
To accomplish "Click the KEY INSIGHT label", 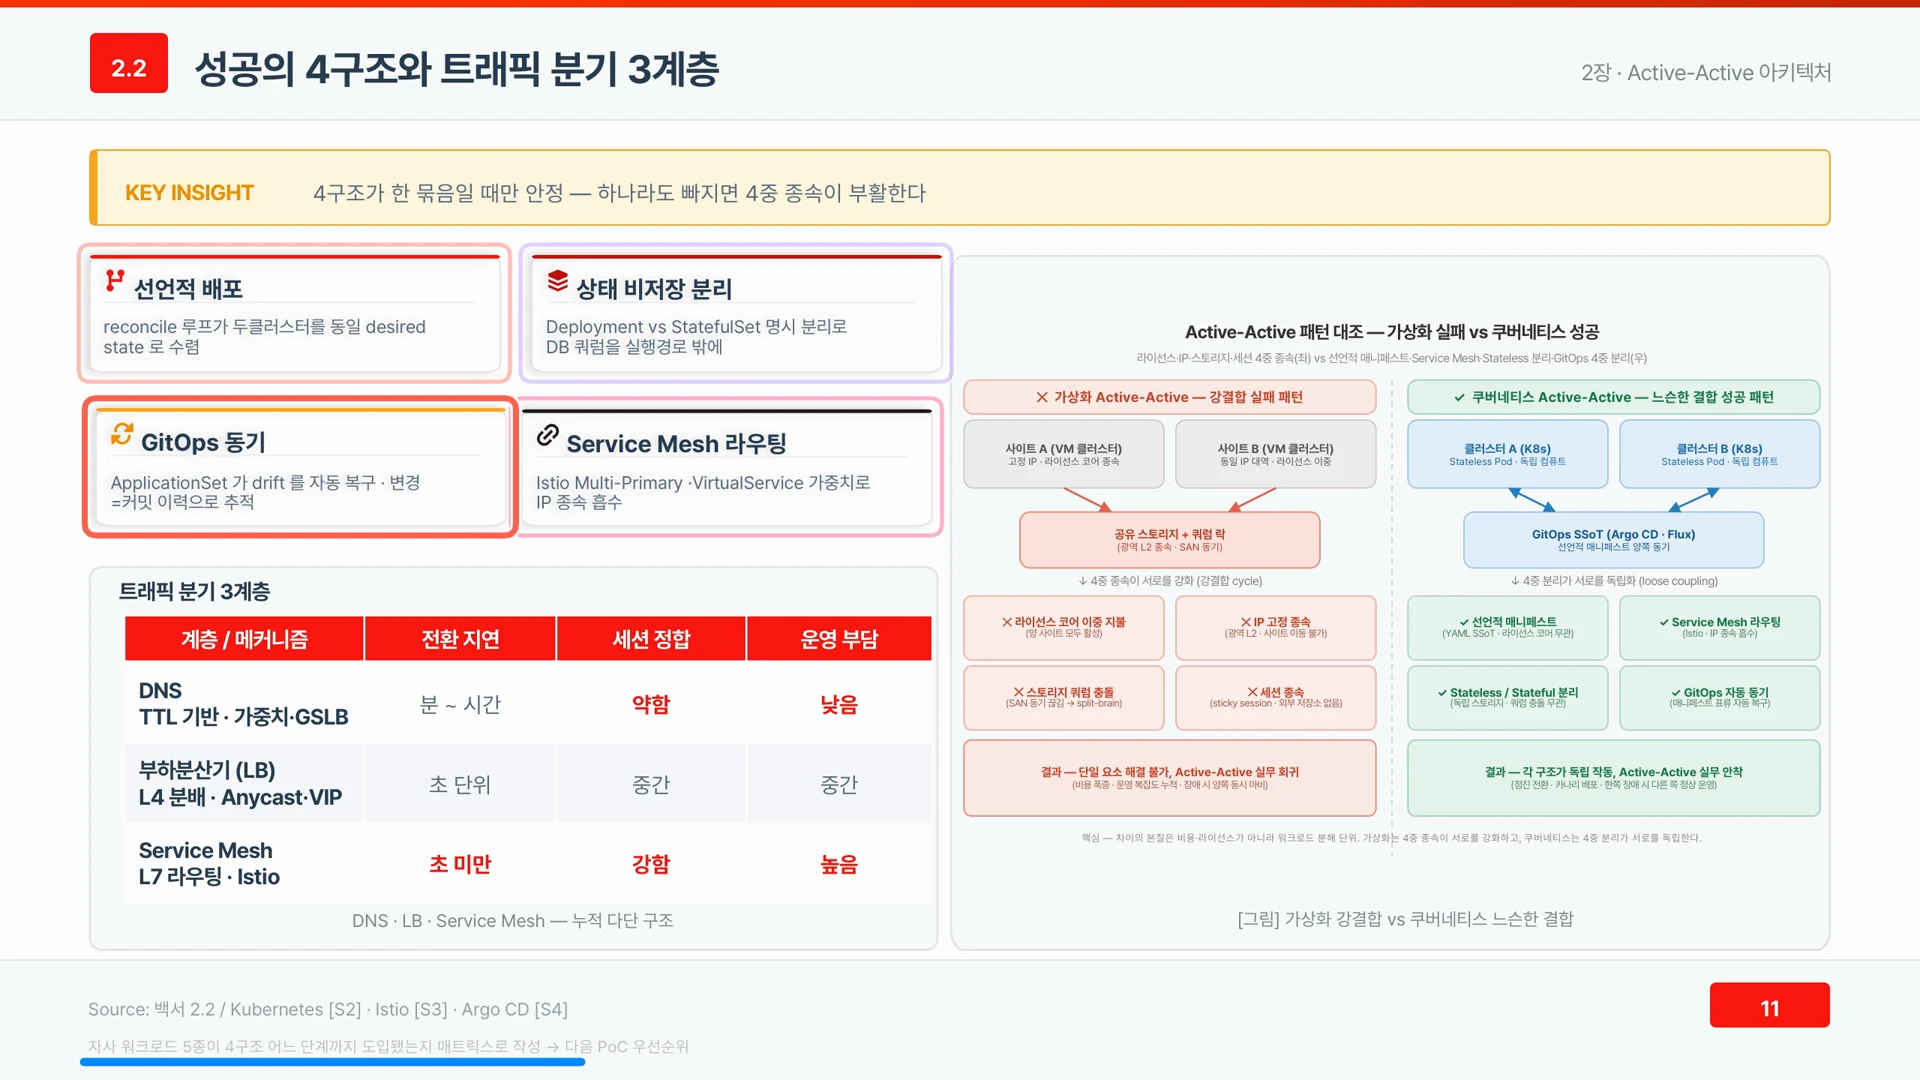I will point(189,192).
